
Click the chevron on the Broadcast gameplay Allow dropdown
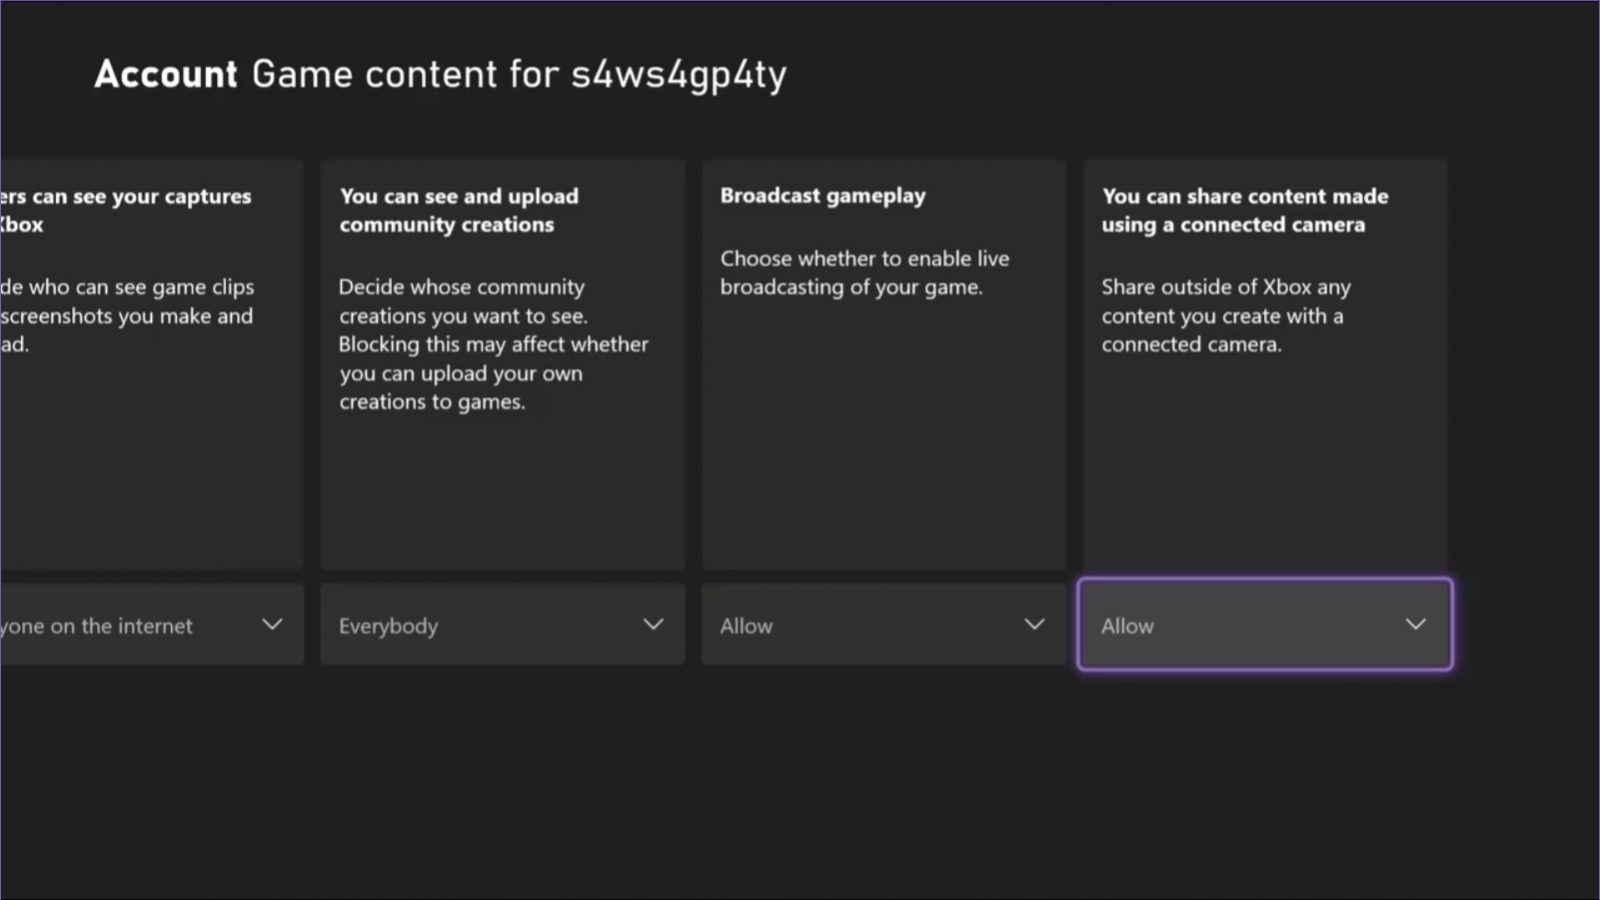pos(1034,624)
